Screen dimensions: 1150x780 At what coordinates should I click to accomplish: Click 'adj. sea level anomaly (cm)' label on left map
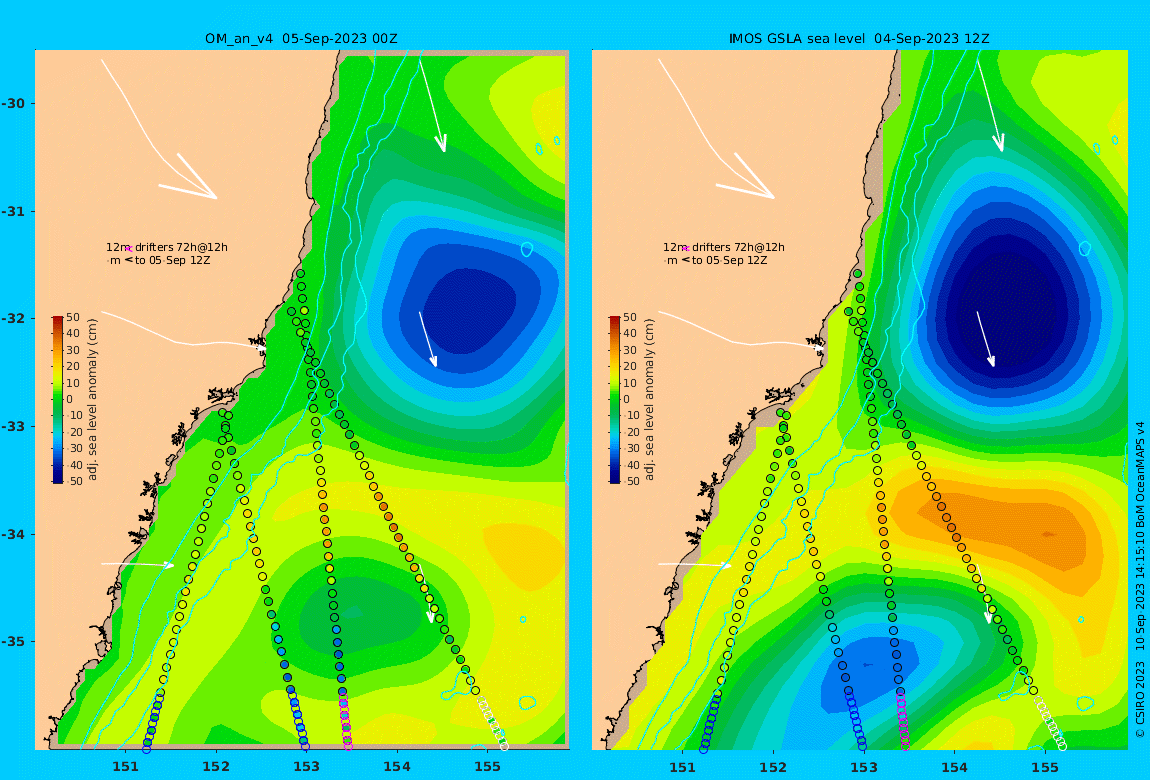pyautogui.click(x=92, y=400)
